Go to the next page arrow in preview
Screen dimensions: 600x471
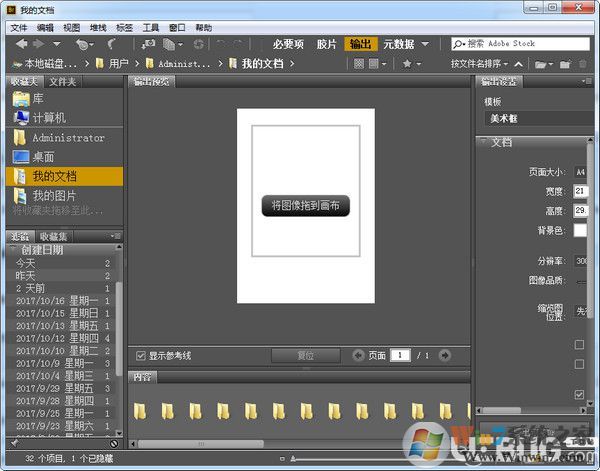[445, 355]
